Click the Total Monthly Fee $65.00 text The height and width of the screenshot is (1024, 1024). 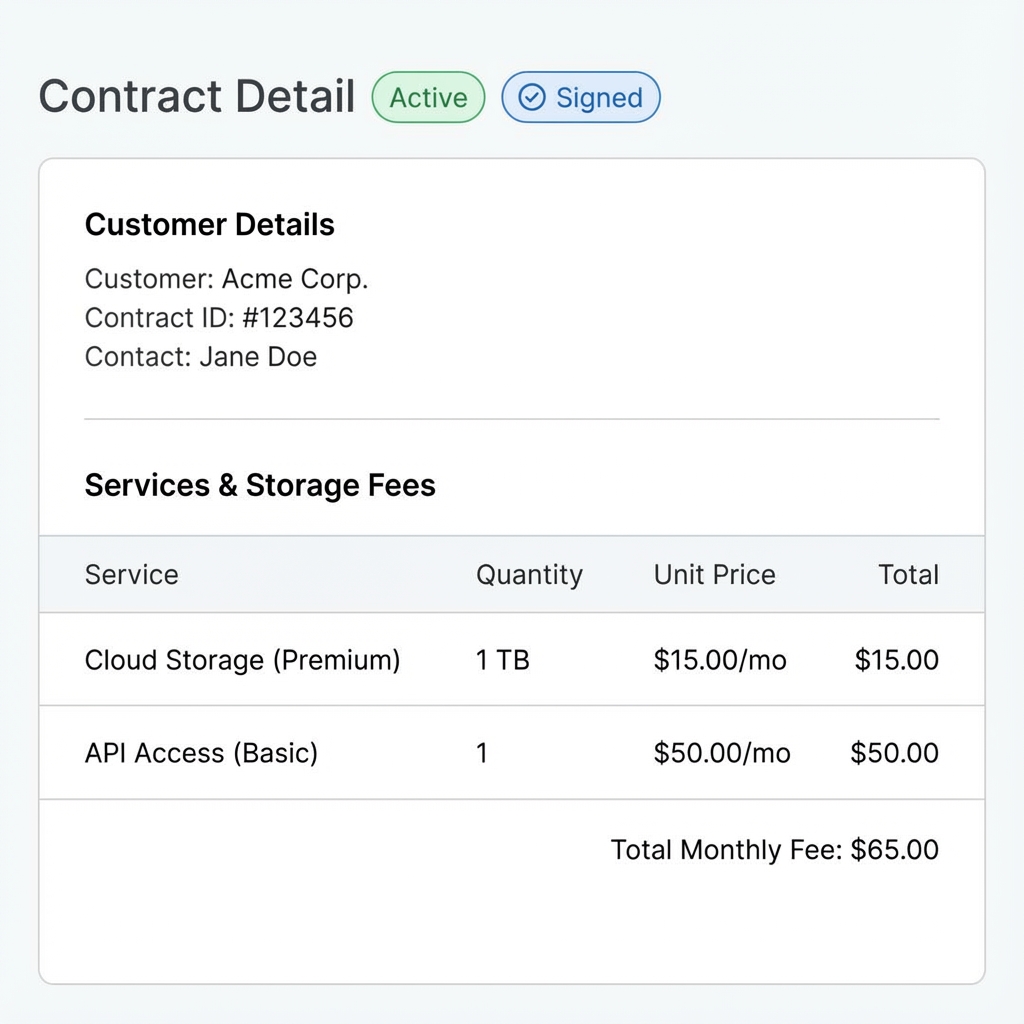(x=774, y=850)
